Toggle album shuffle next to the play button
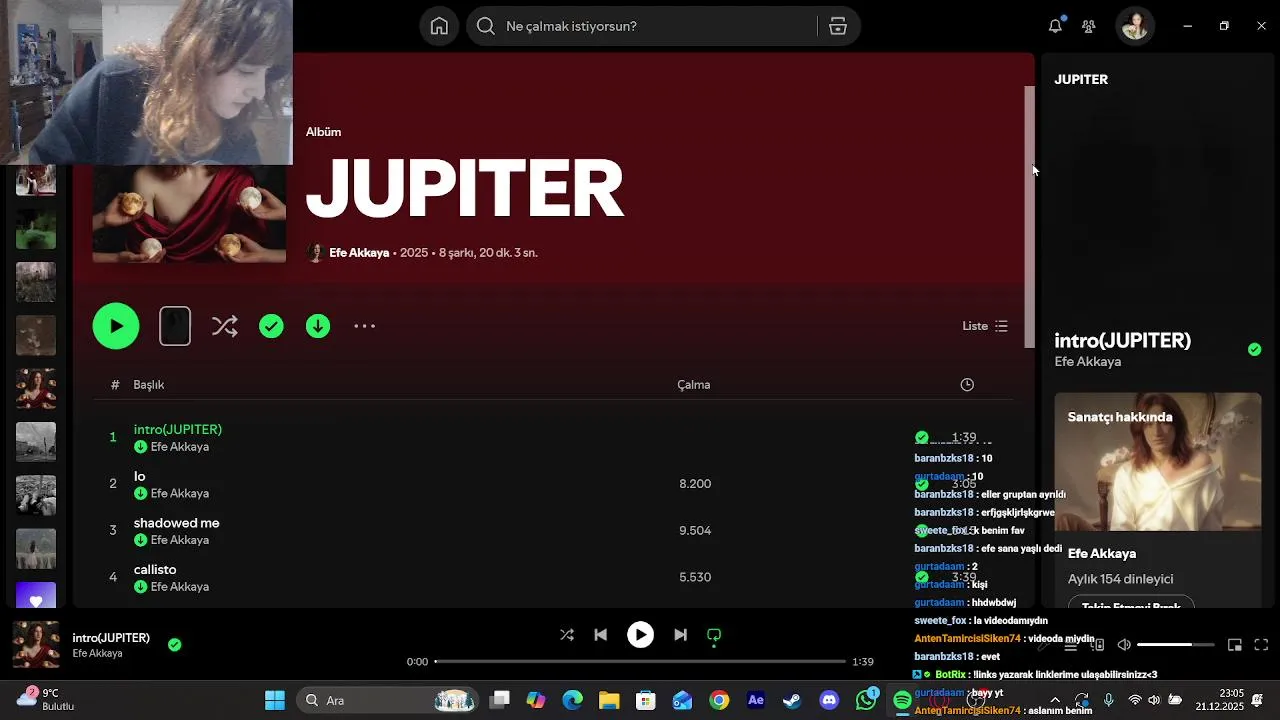1280x720 pixels. tap(225, 326)
